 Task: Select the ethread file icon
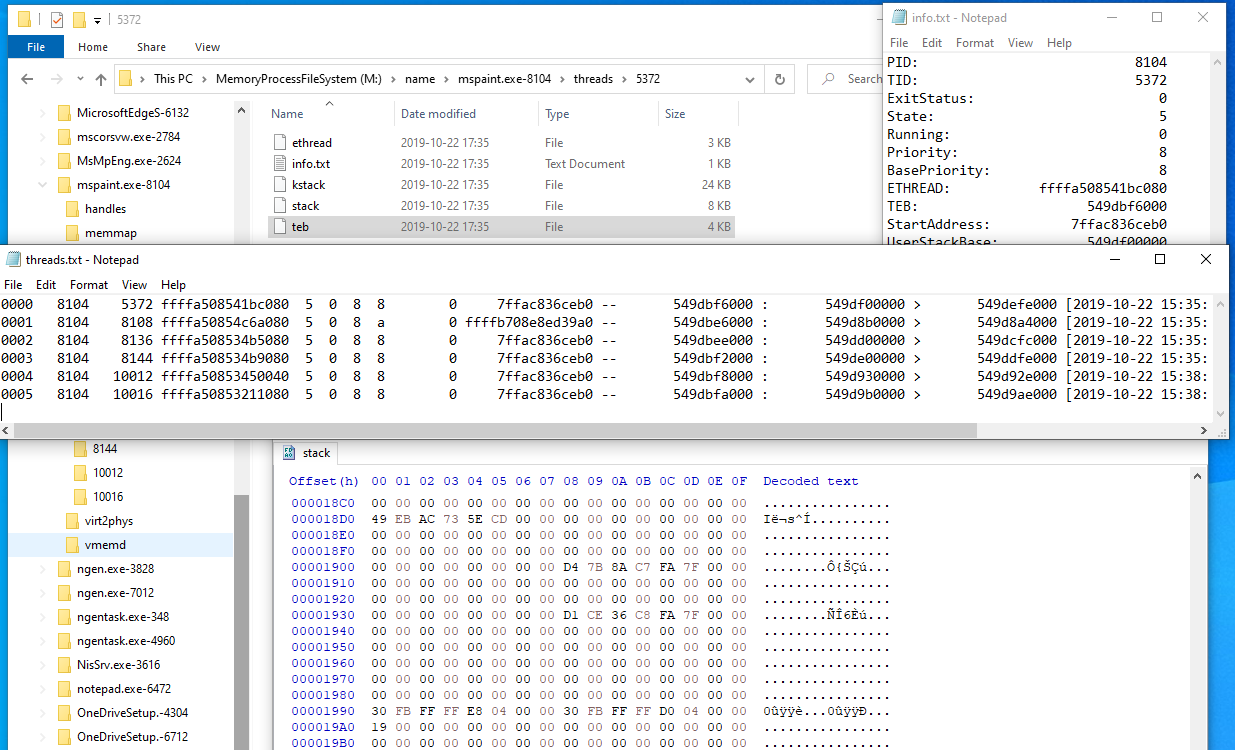tap(280, 142)
